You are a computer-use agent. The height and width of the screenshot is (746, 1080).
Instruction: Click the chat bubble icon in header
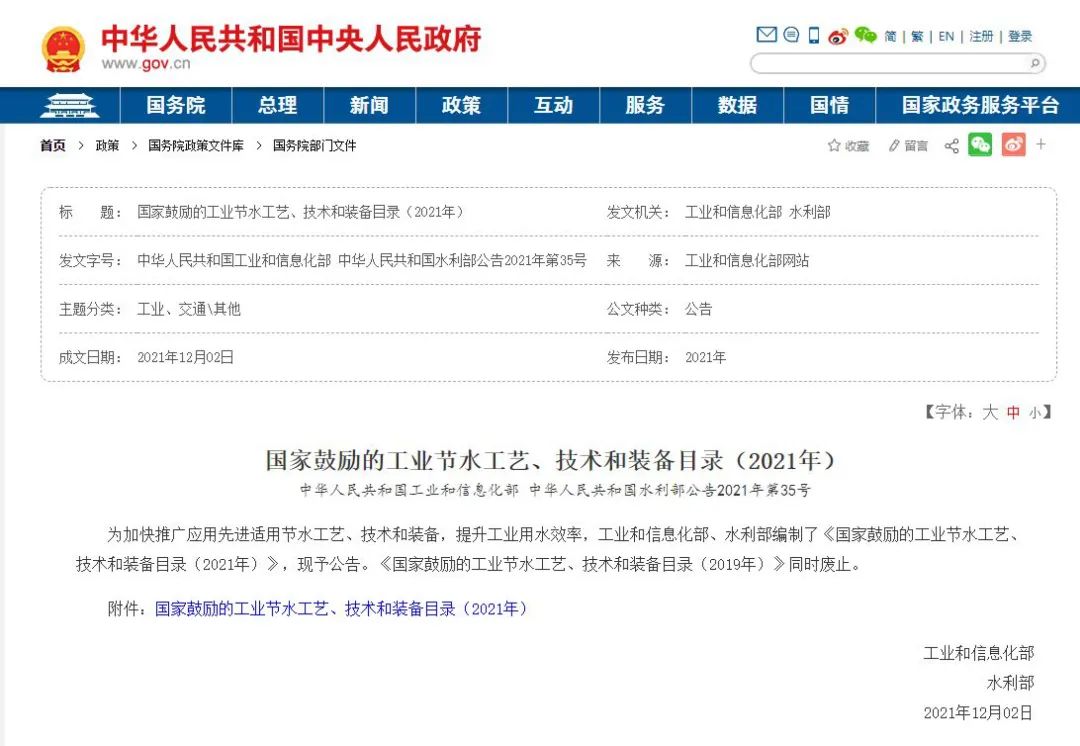pyautogui.click(x=791, y=34)
